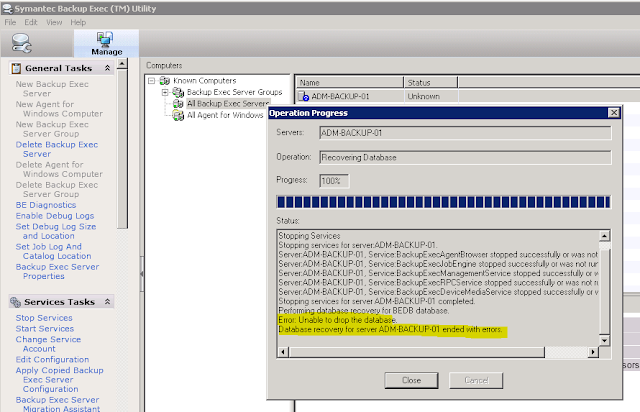The width and height of the screenshot is (640, 412).
Task: Click the 'Error: Unable to drop the database' line
Action: 337,320
